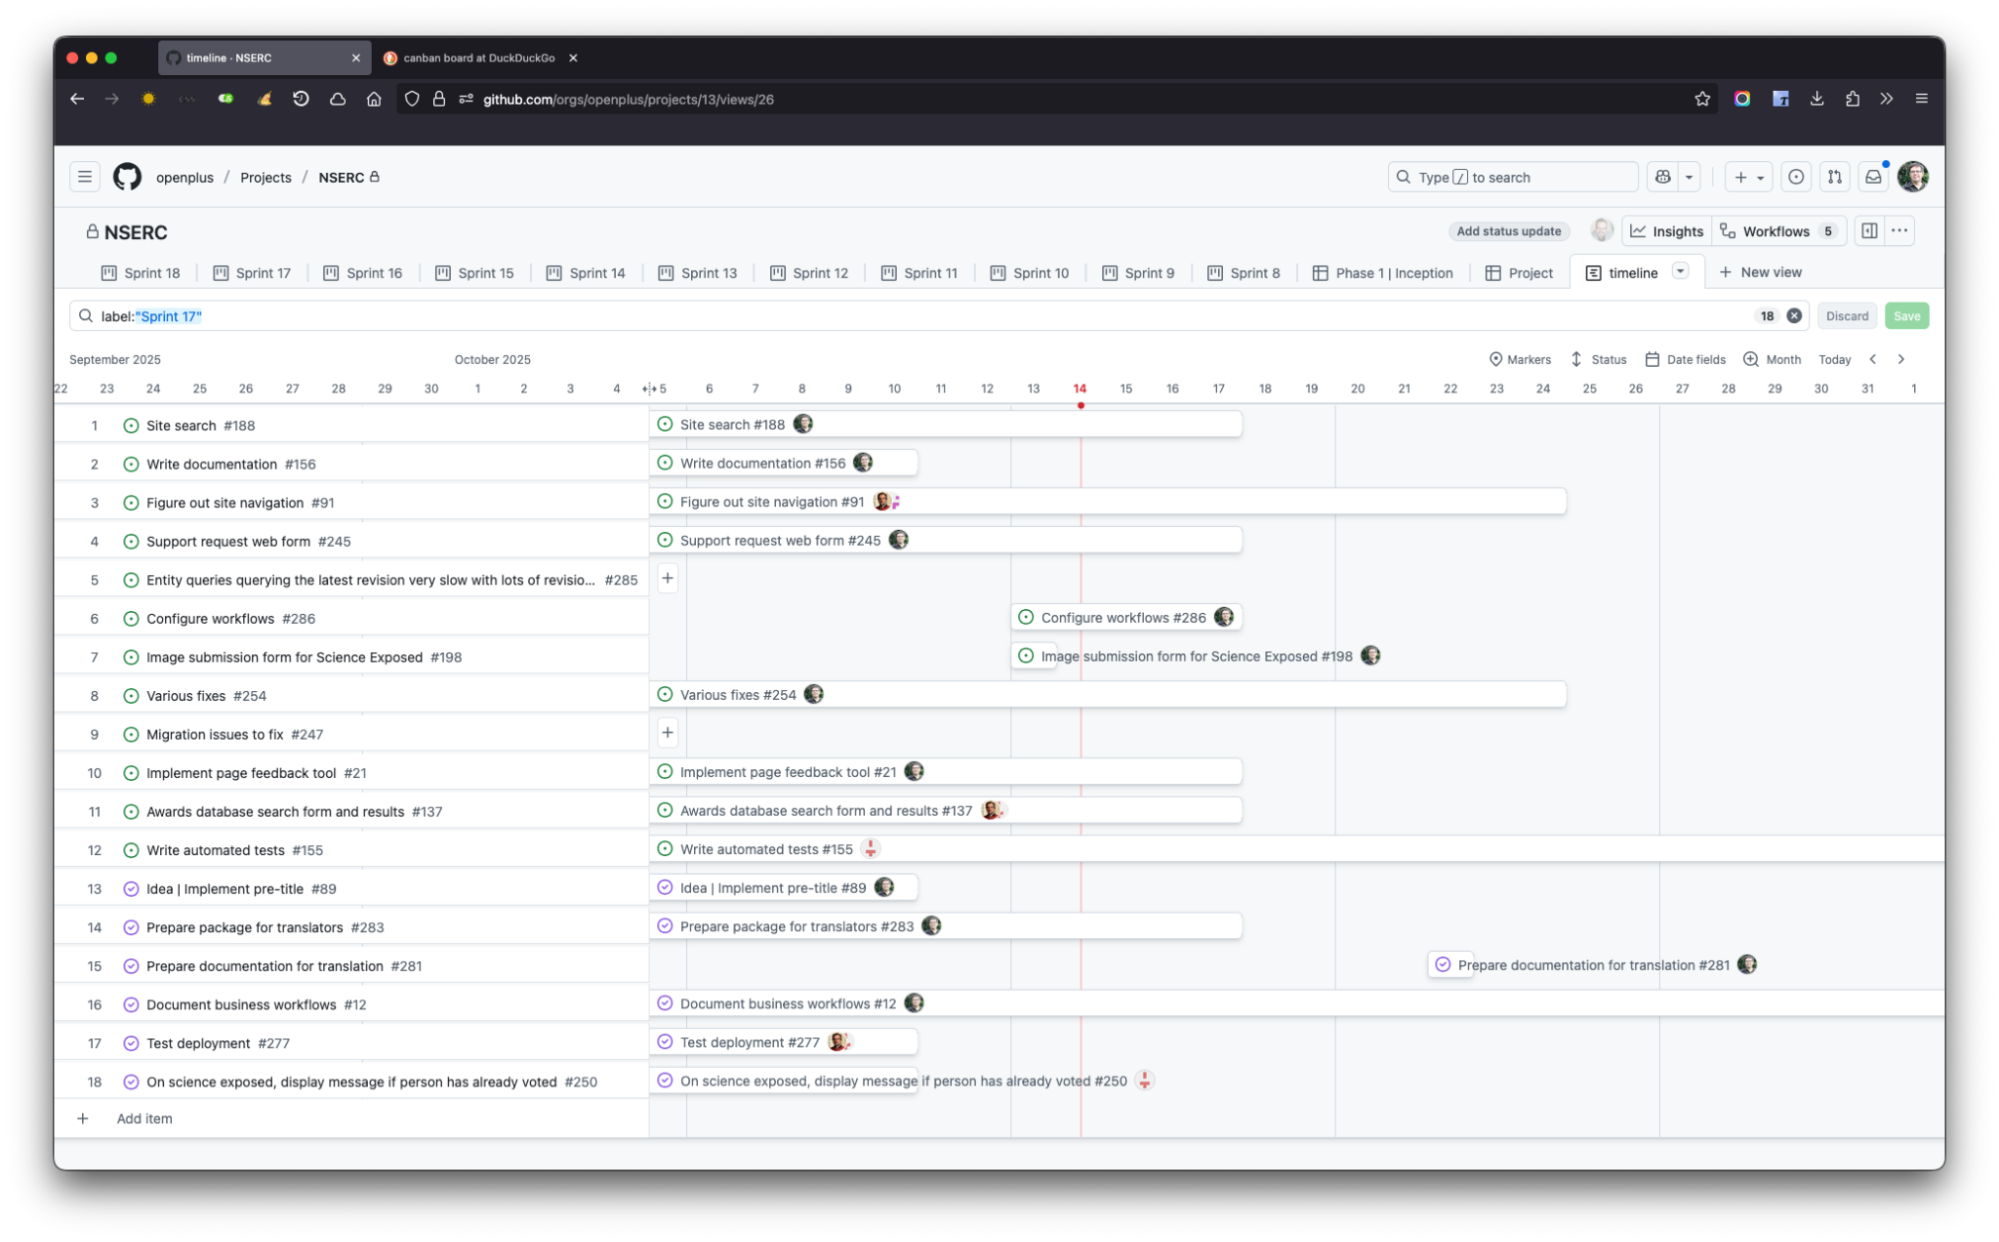Toggle Date fields display
The height and width of the screenshot is (1242, 1999).
pyautogui.click(x=1686, y=359)
